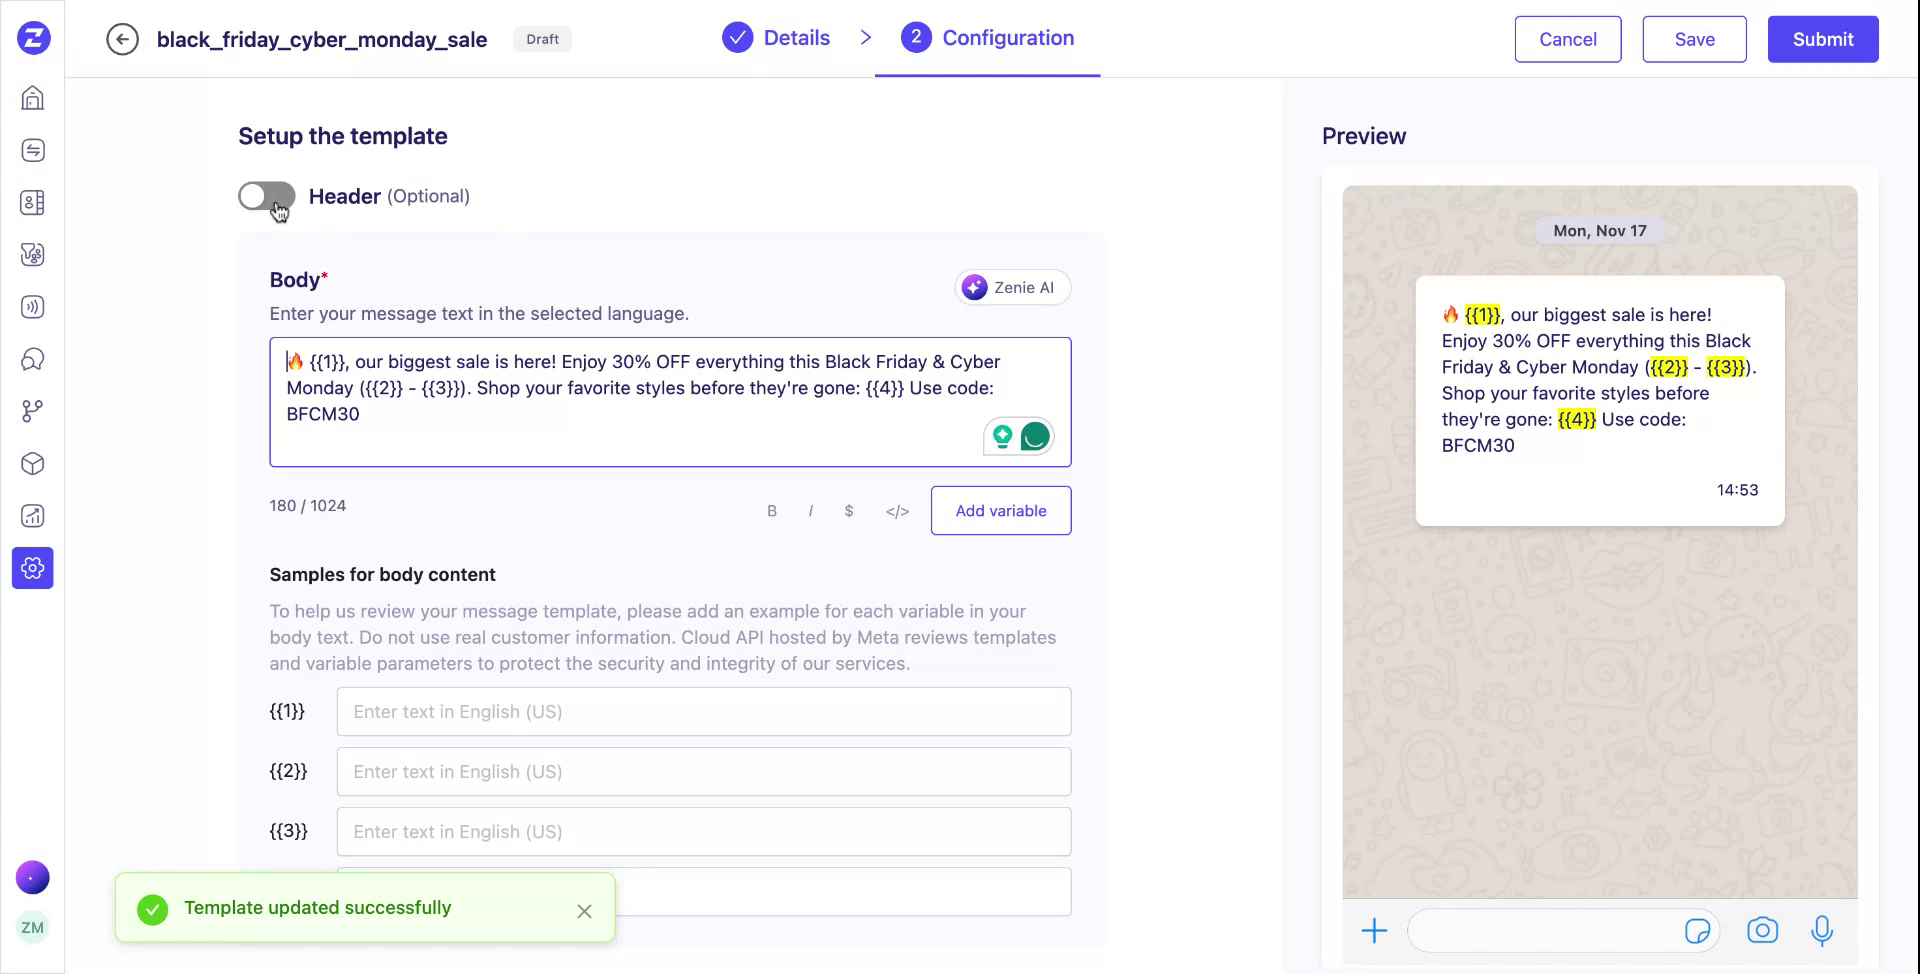
Task: Select the Configuration step tab
Action: point(987,38)
